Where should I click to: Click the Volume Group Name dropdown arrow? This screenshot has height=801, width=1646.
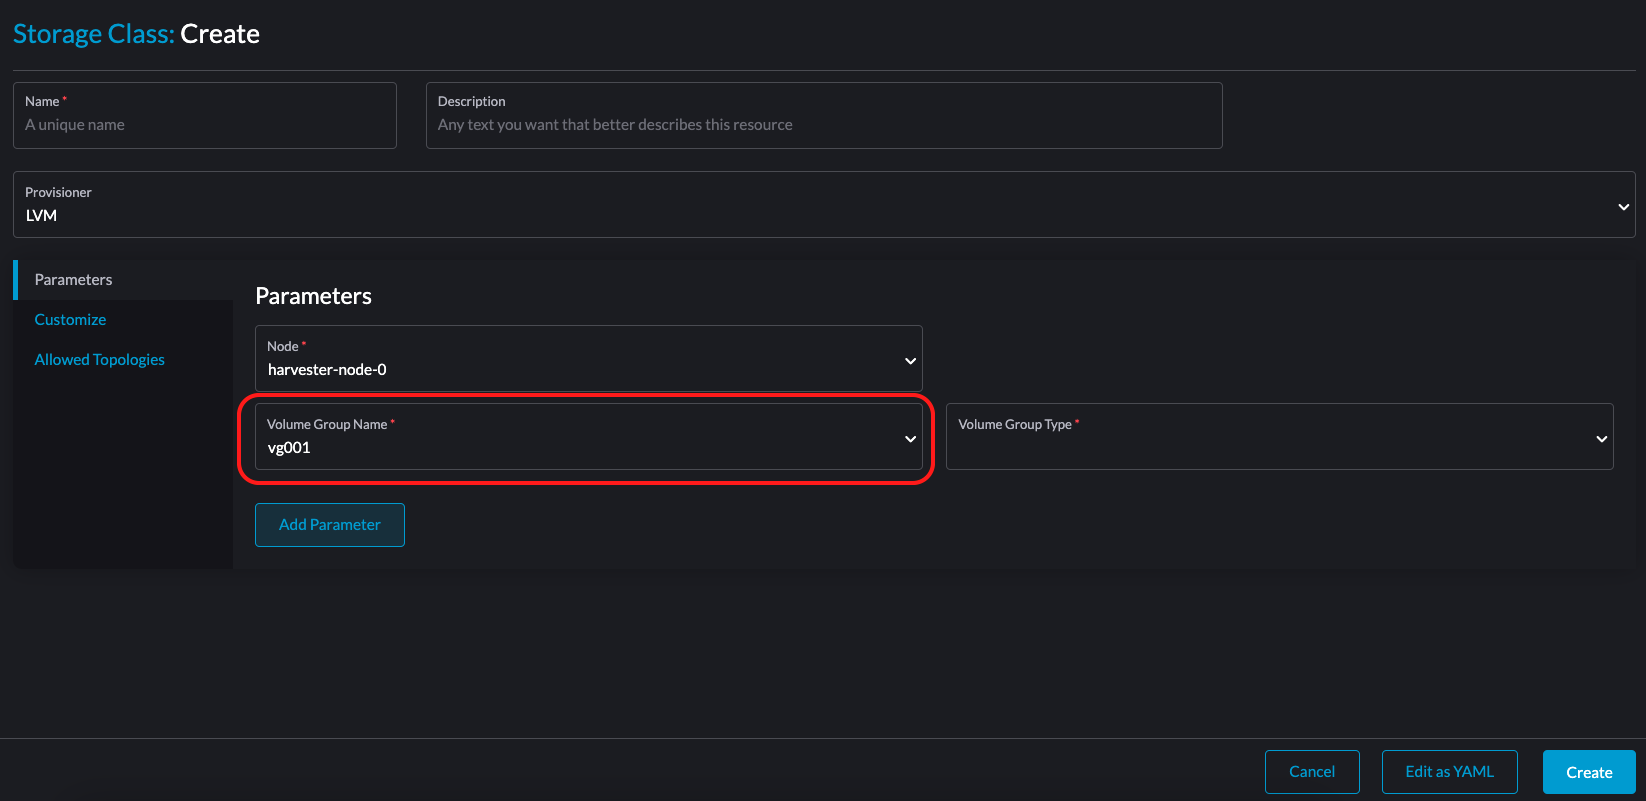pyautogui.click(x=909, y=438)
